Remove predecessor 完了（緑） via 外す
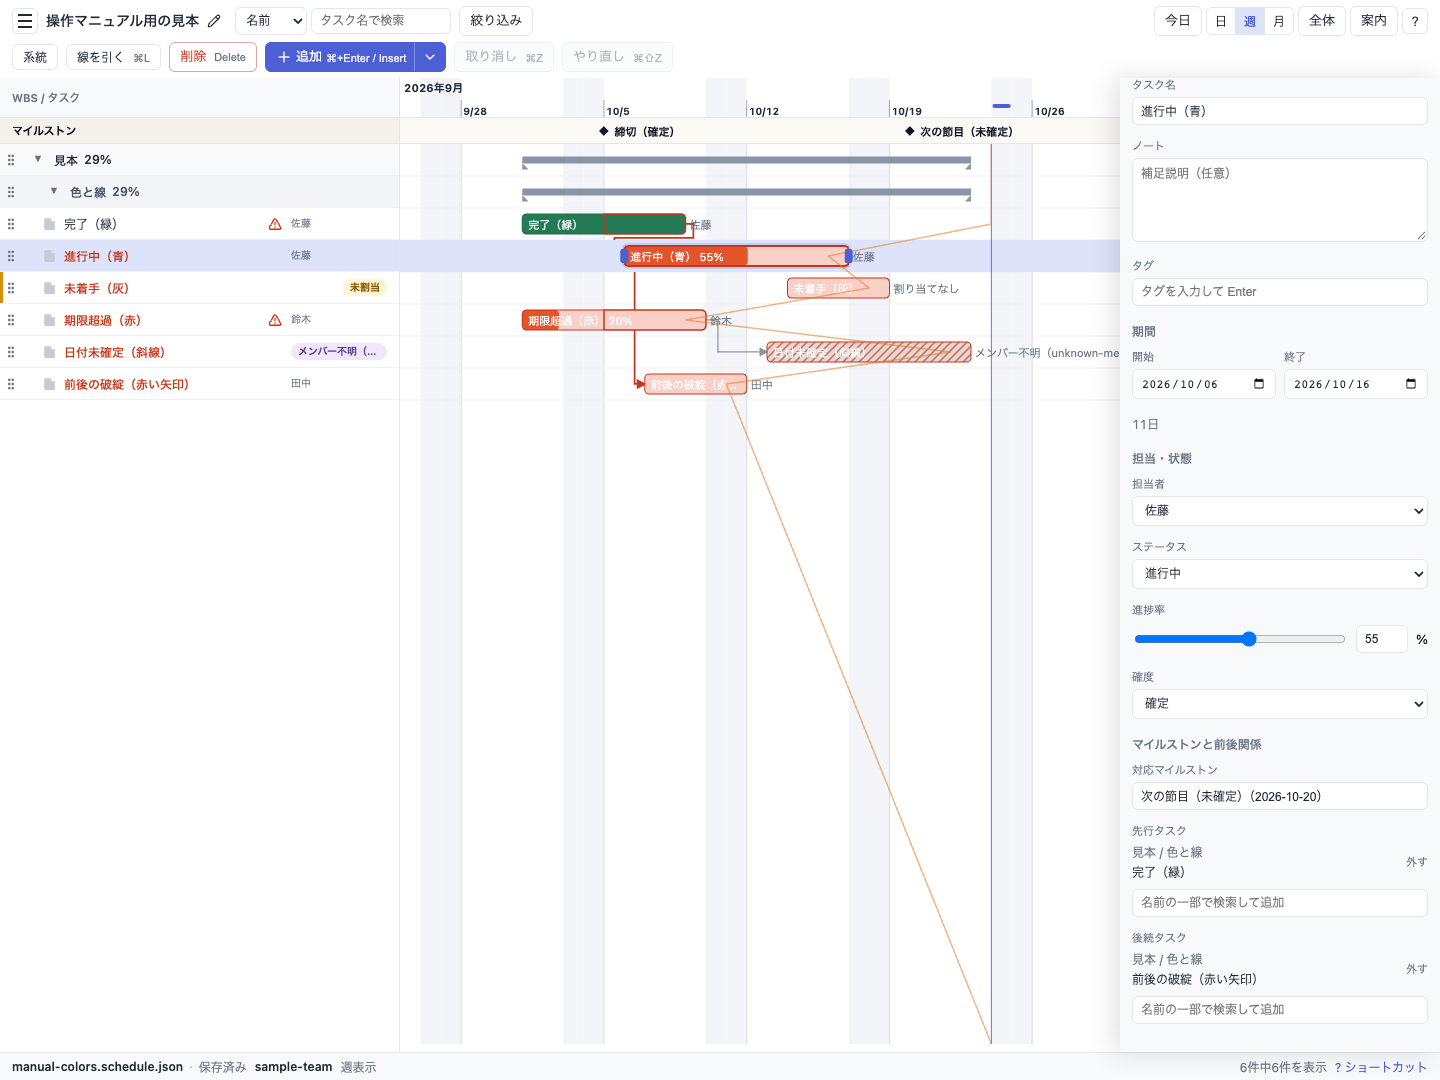Viewport: 1440px width, 1080px height. point(1416,862)
